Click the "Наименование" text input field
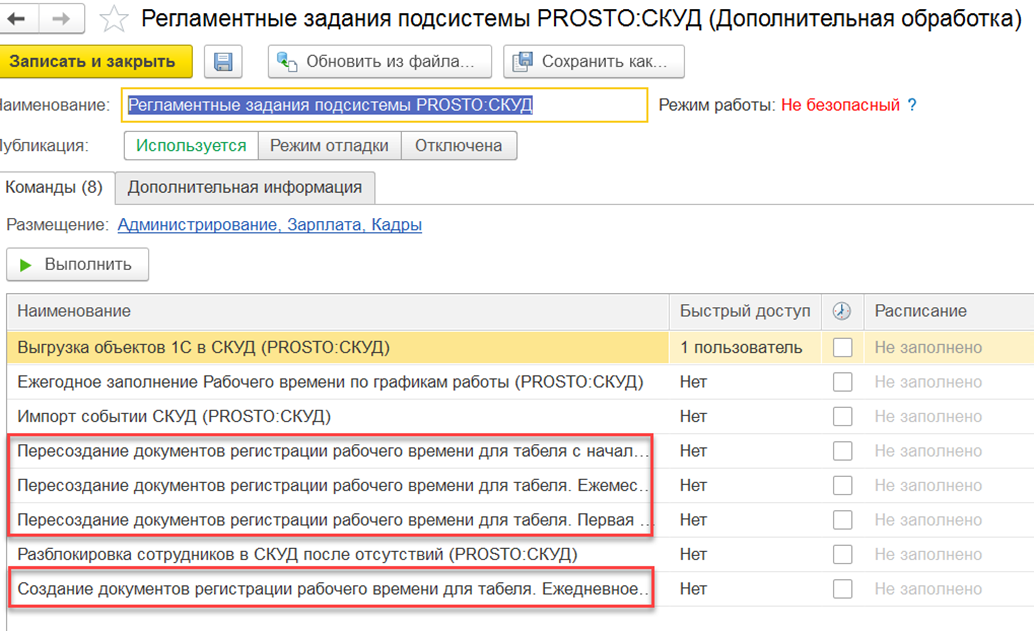Screen dimensions: 1034x631 point(385,105)
